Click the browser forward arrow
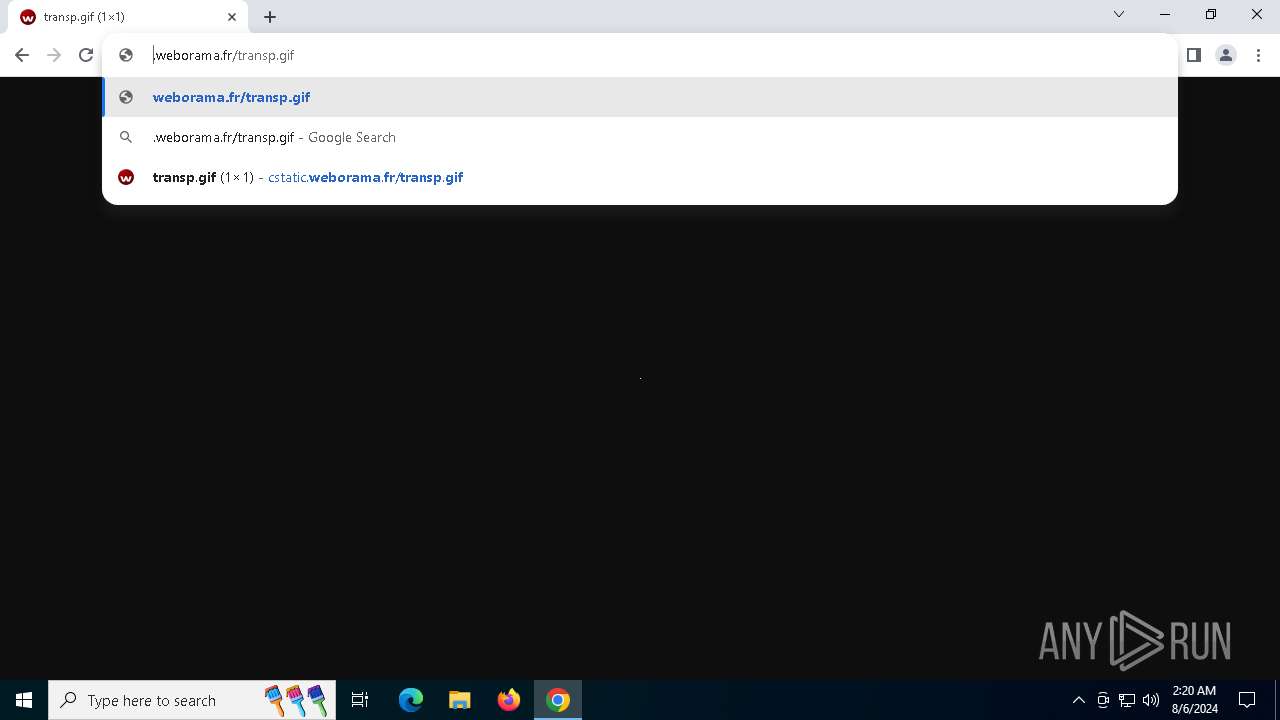 [54, 55]
